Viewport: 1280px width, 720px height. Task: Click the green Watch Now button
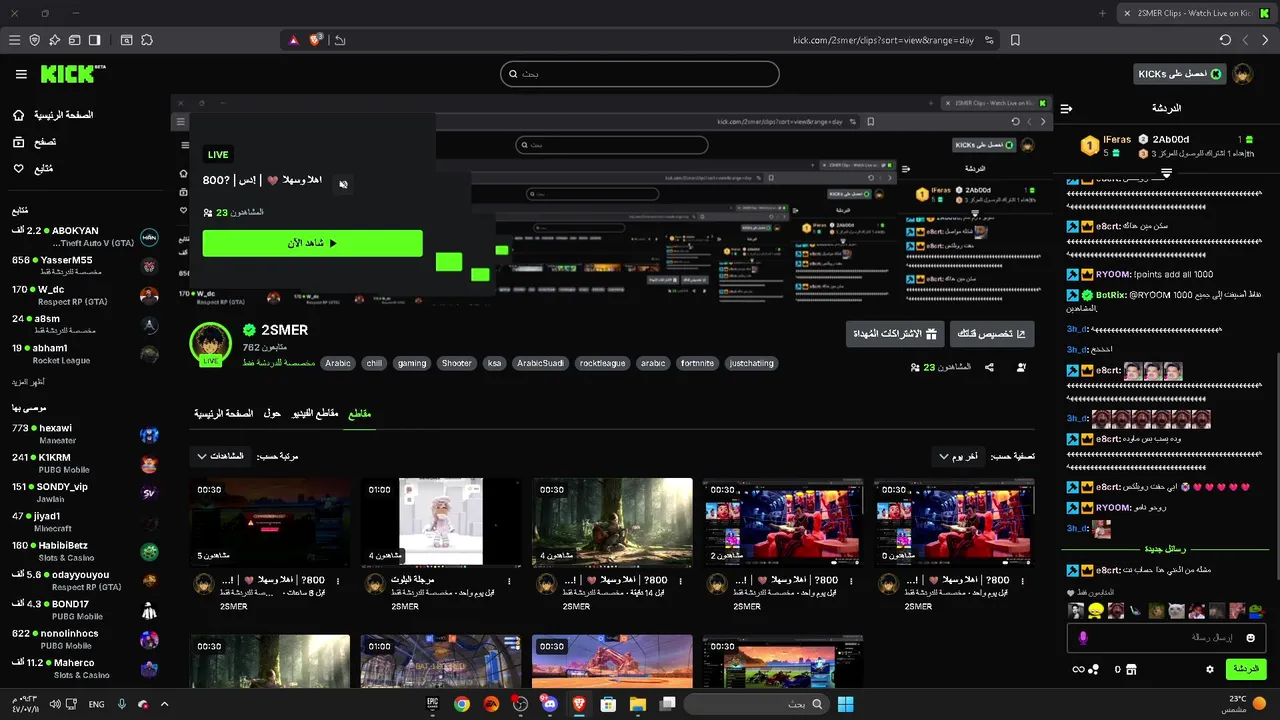(312, 243)
